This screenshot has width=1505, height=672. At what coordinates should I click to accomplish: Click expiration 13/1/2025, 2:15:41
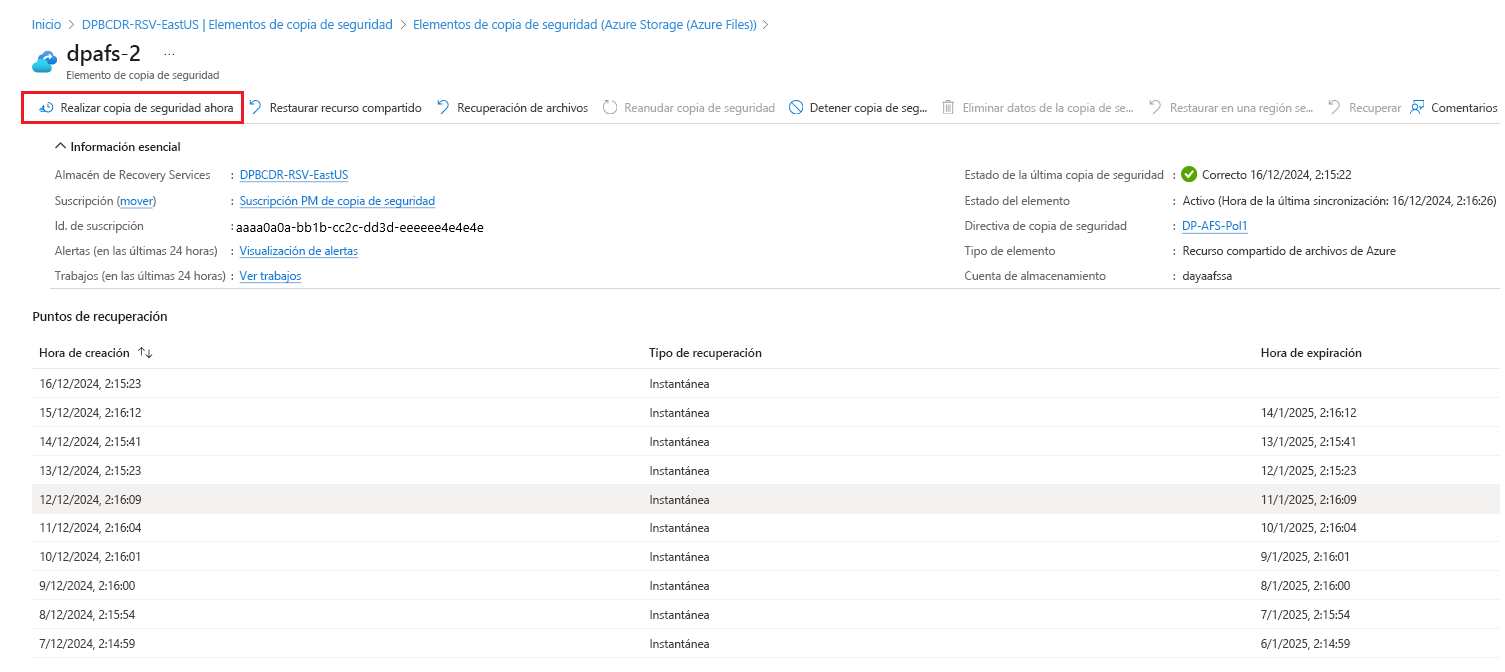tap(1308, 441)
